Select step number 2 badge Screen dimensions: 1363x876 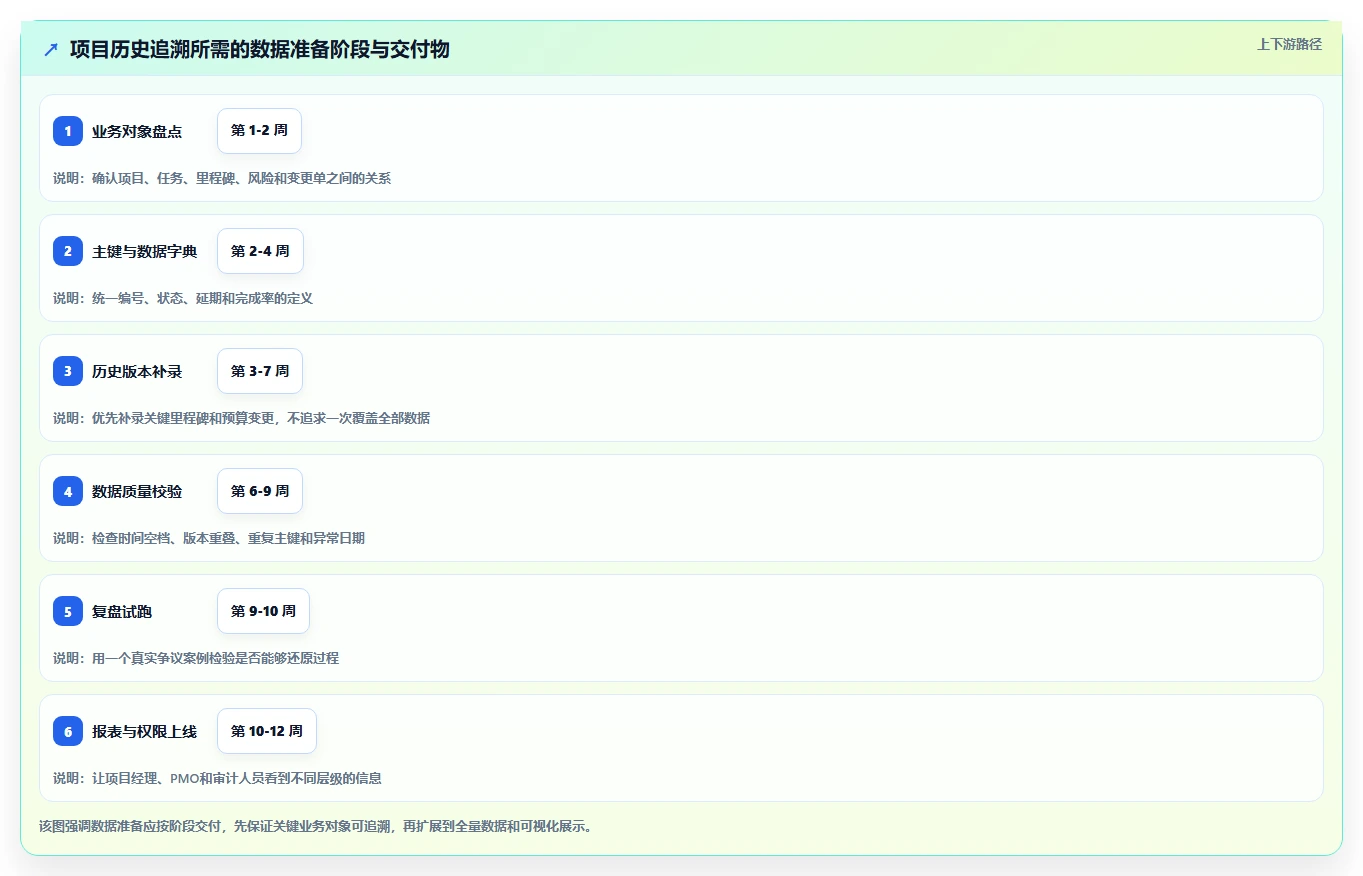(x=68, y=251)
